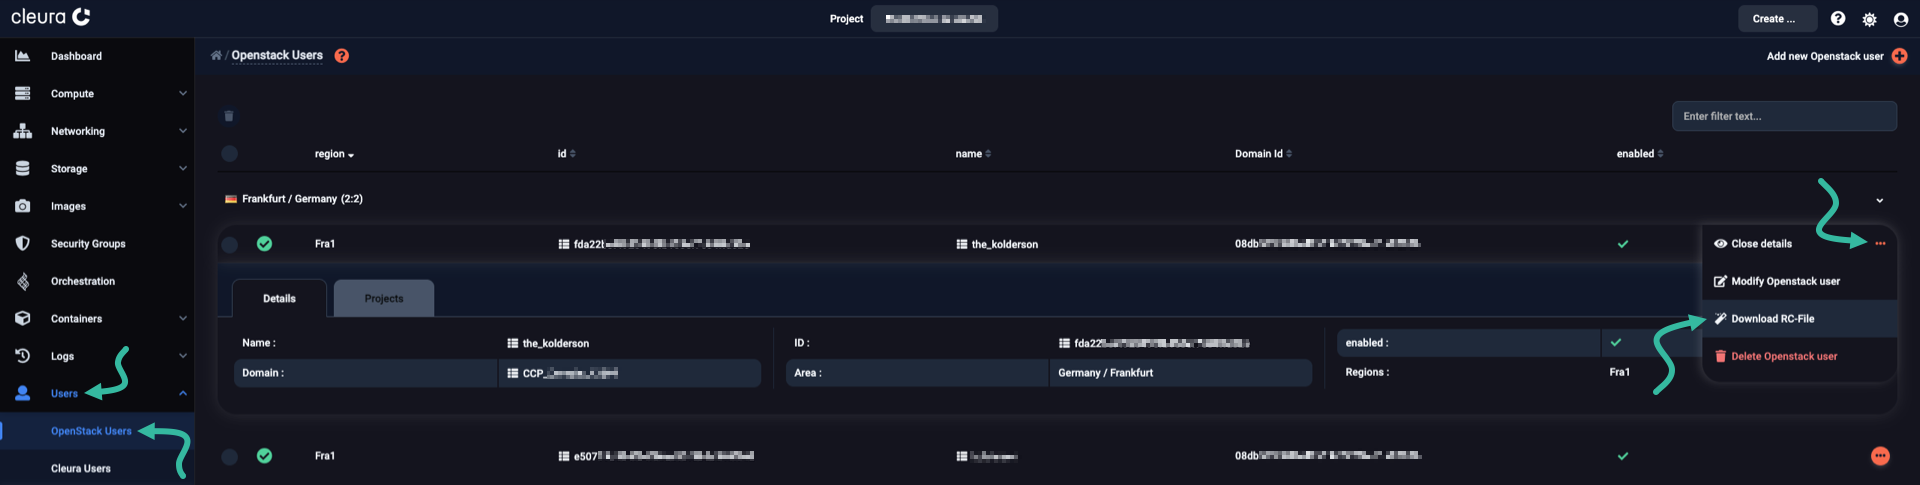
Task: Sort the table by name column
Action: tap(973, 154)
